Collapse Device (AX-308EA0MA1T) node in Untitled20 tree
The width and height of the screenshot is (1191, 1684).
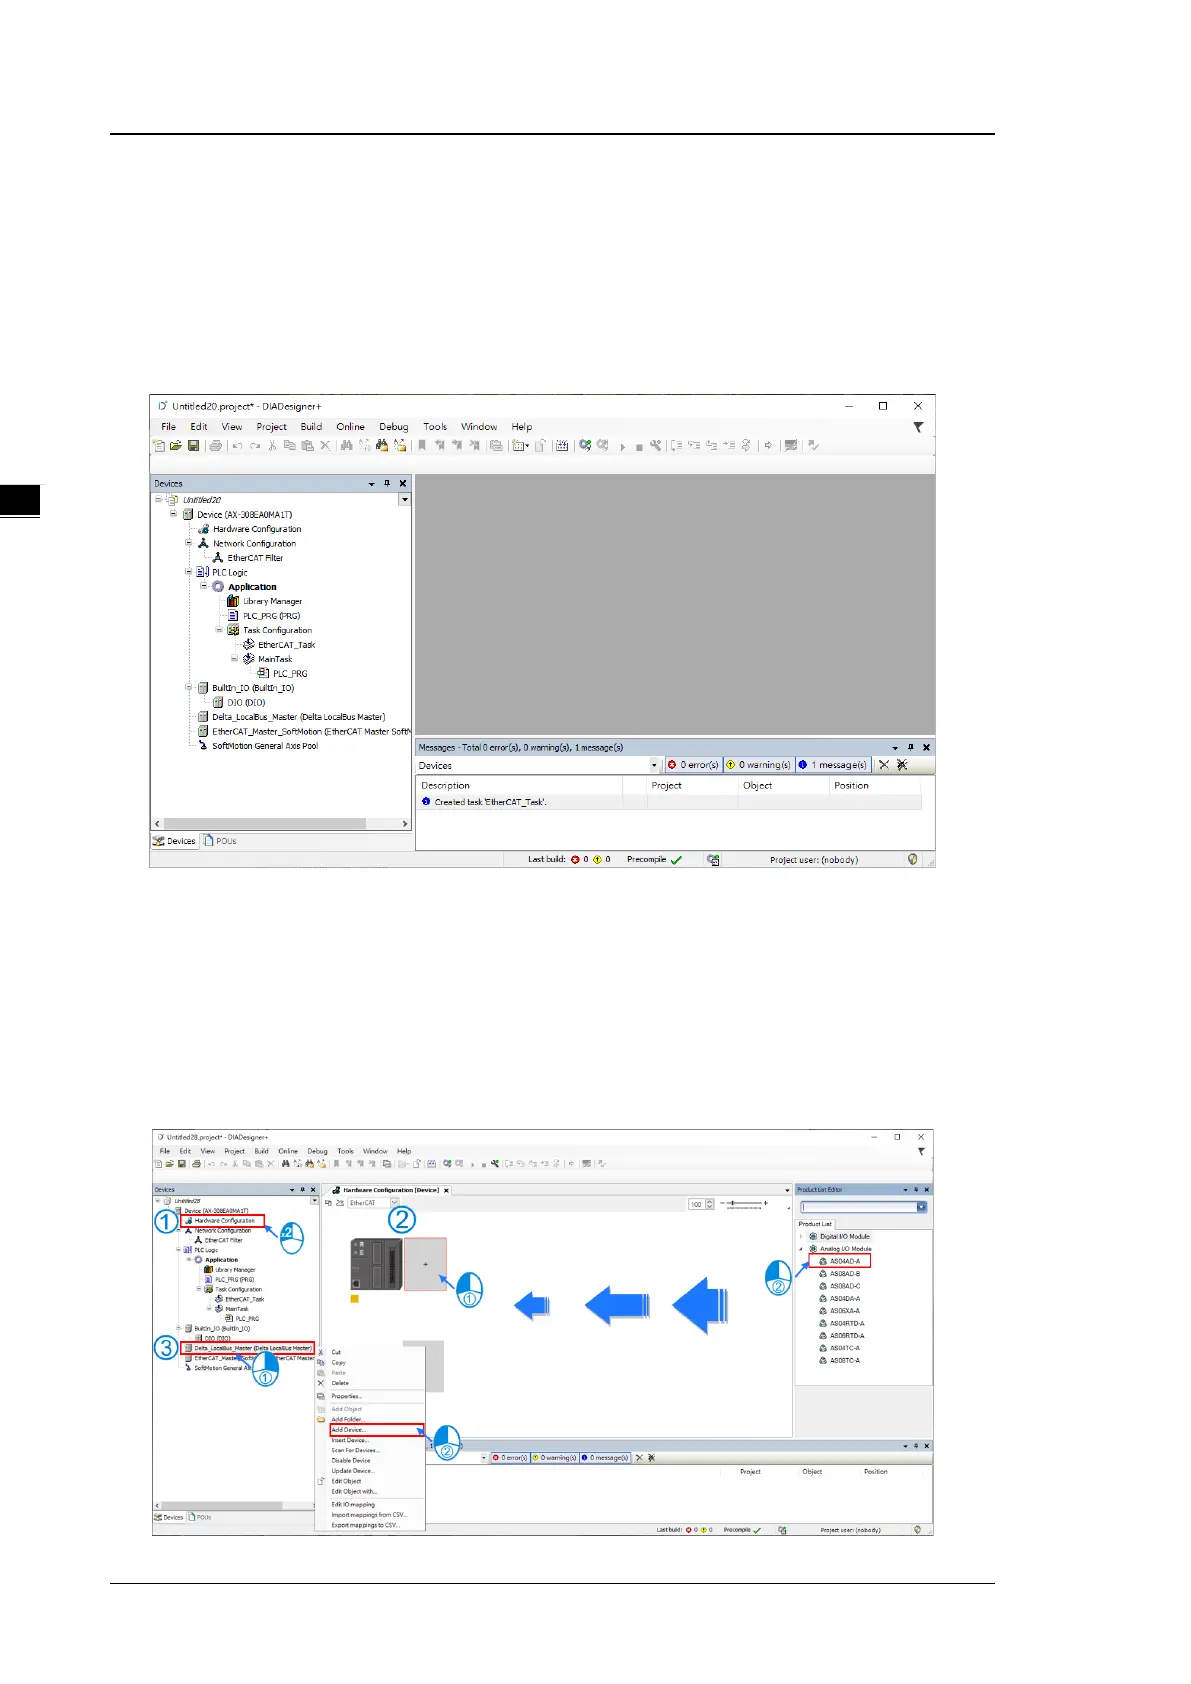click(173, 514)
